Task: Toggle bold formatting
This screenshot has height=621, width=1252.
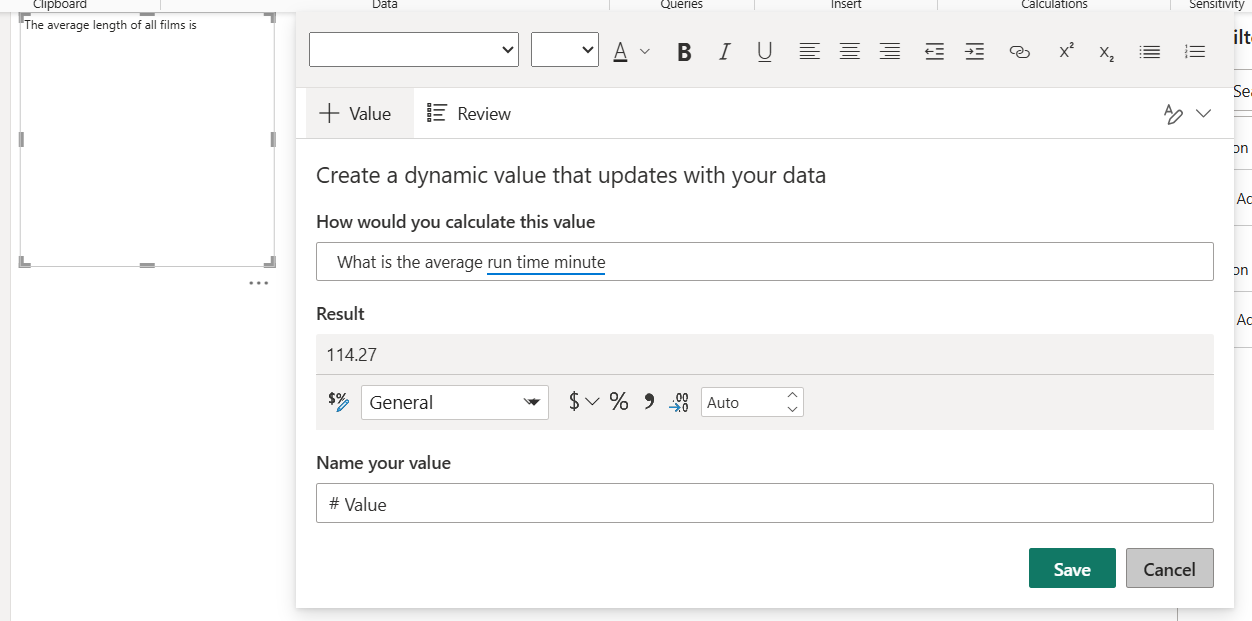Action: point(684,52)
